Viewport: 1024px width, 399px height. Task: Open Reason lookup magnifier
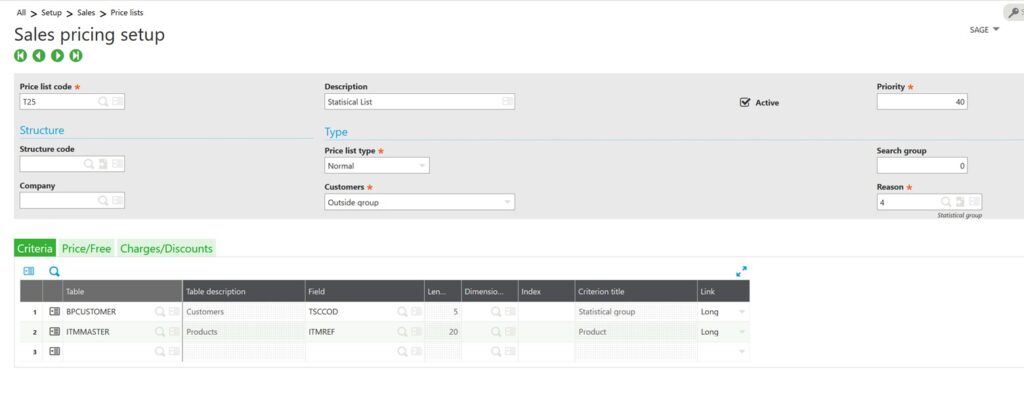tap(946, 202)
